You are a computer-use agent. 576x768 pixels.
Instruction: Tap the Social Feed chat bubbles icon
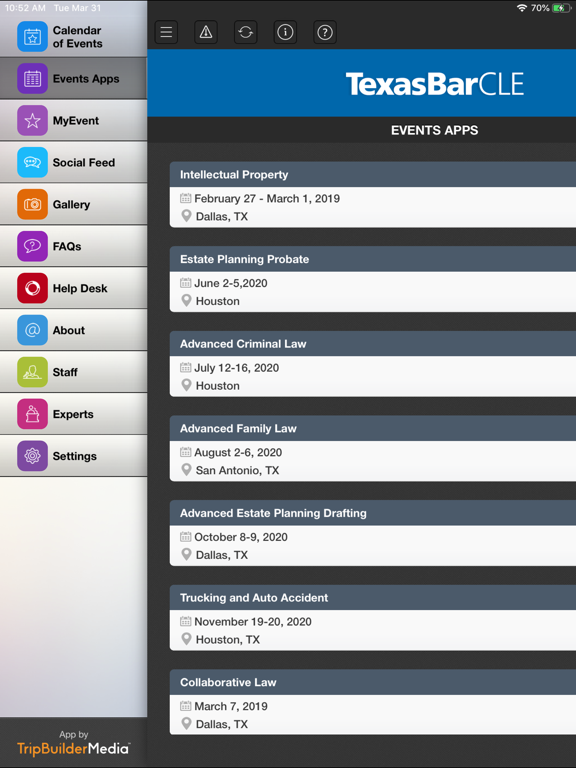32,162
